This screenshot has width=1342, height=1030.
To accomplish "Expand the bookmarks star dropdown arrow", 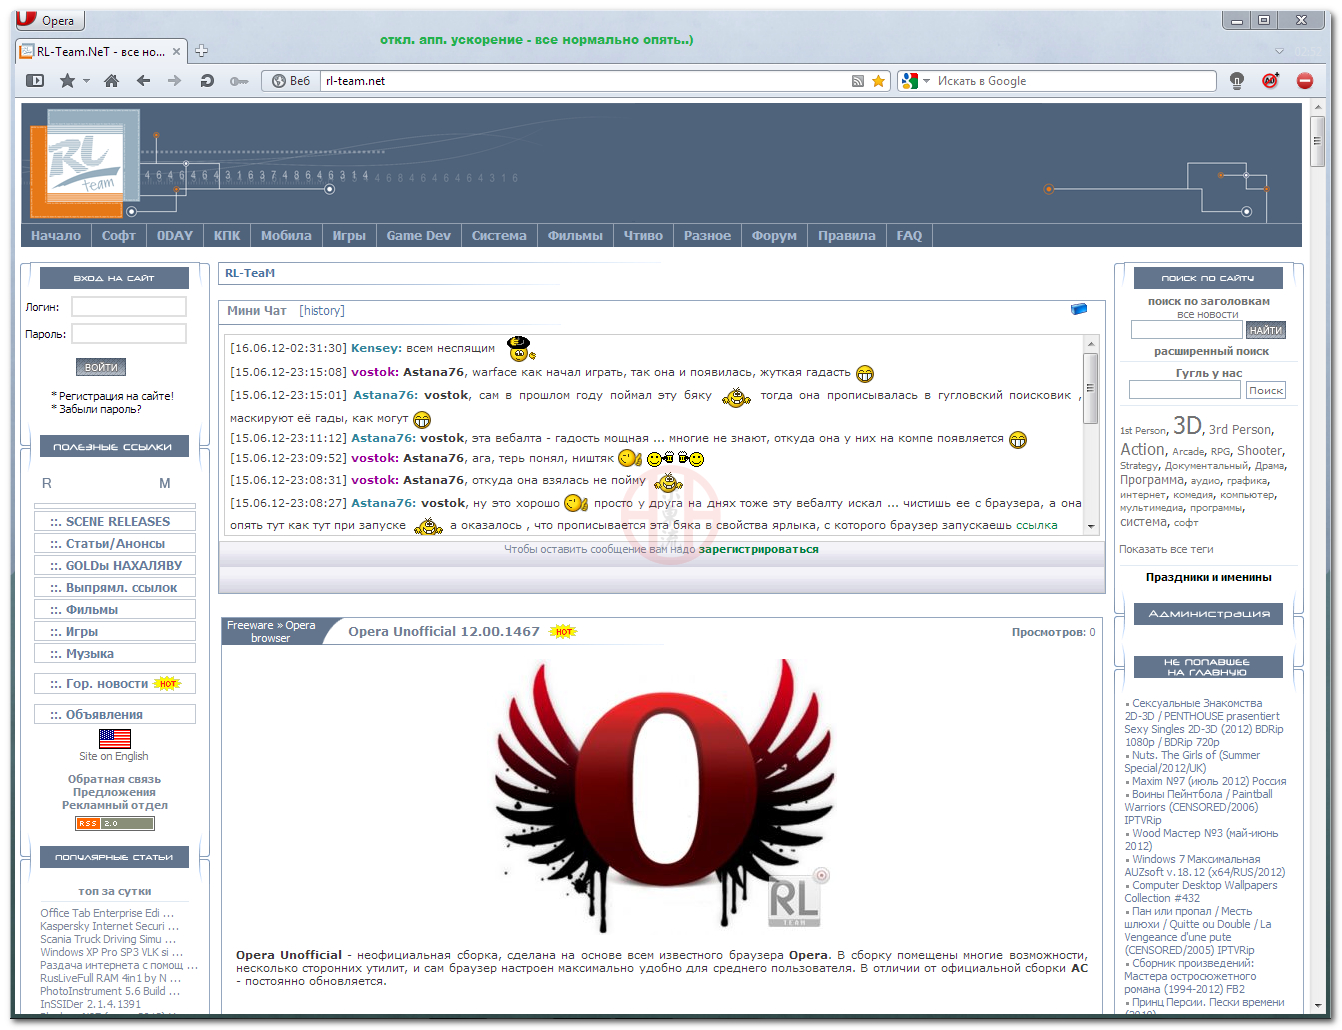I will coord(86,81).
